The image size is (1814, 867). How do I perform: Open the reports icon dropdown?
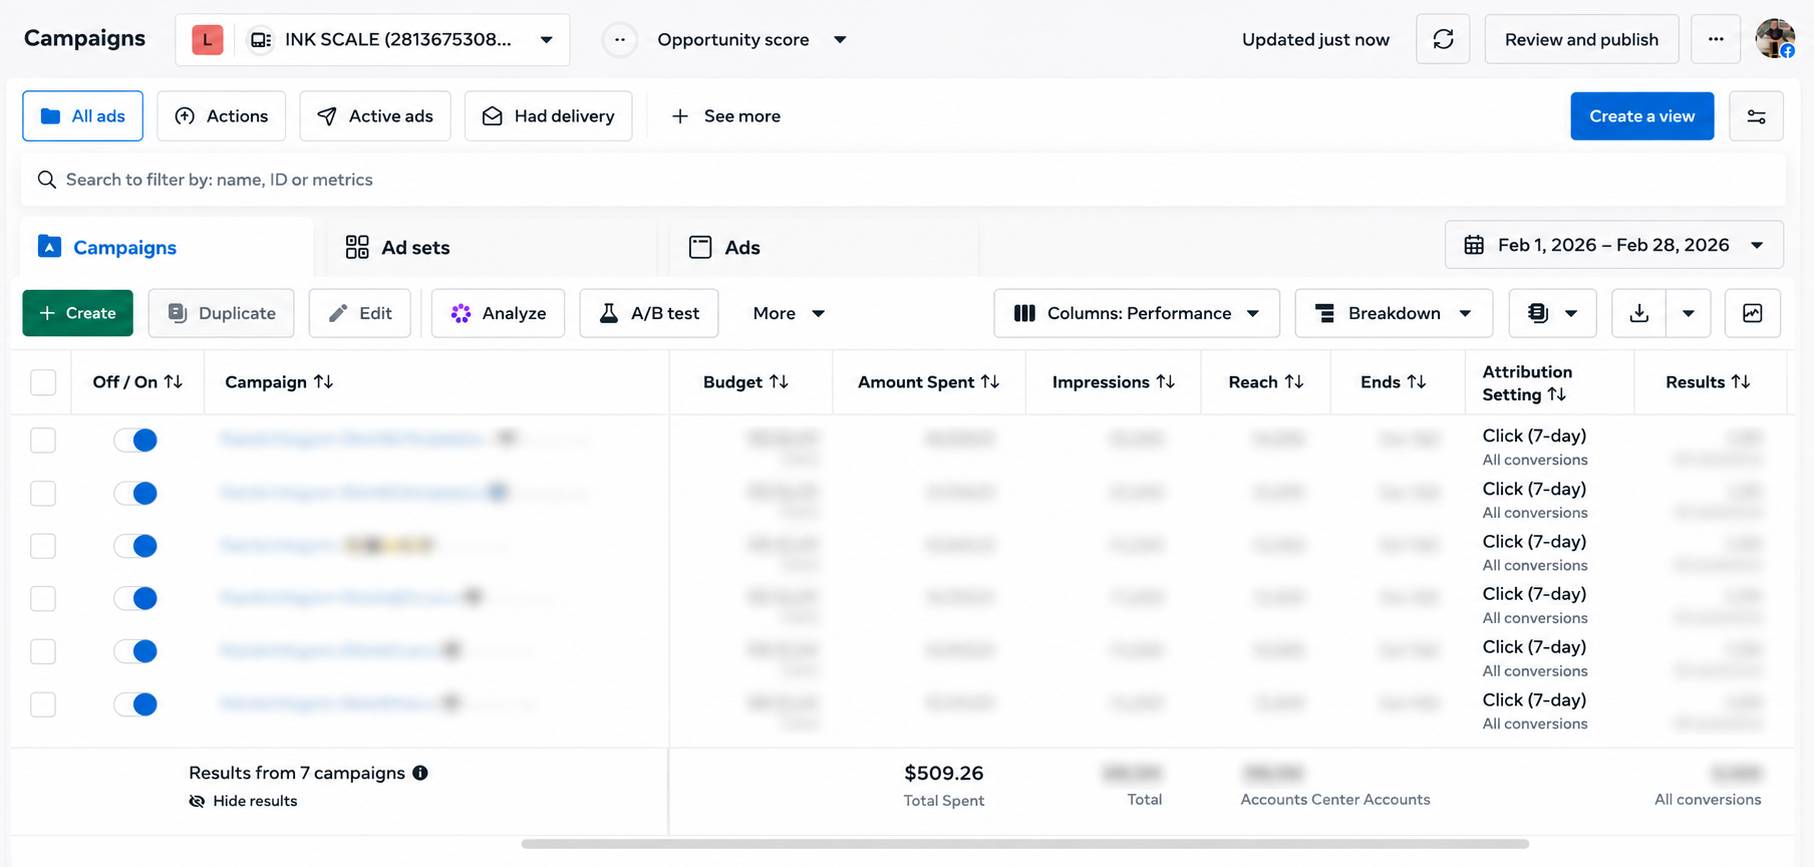pos(1552,313)
